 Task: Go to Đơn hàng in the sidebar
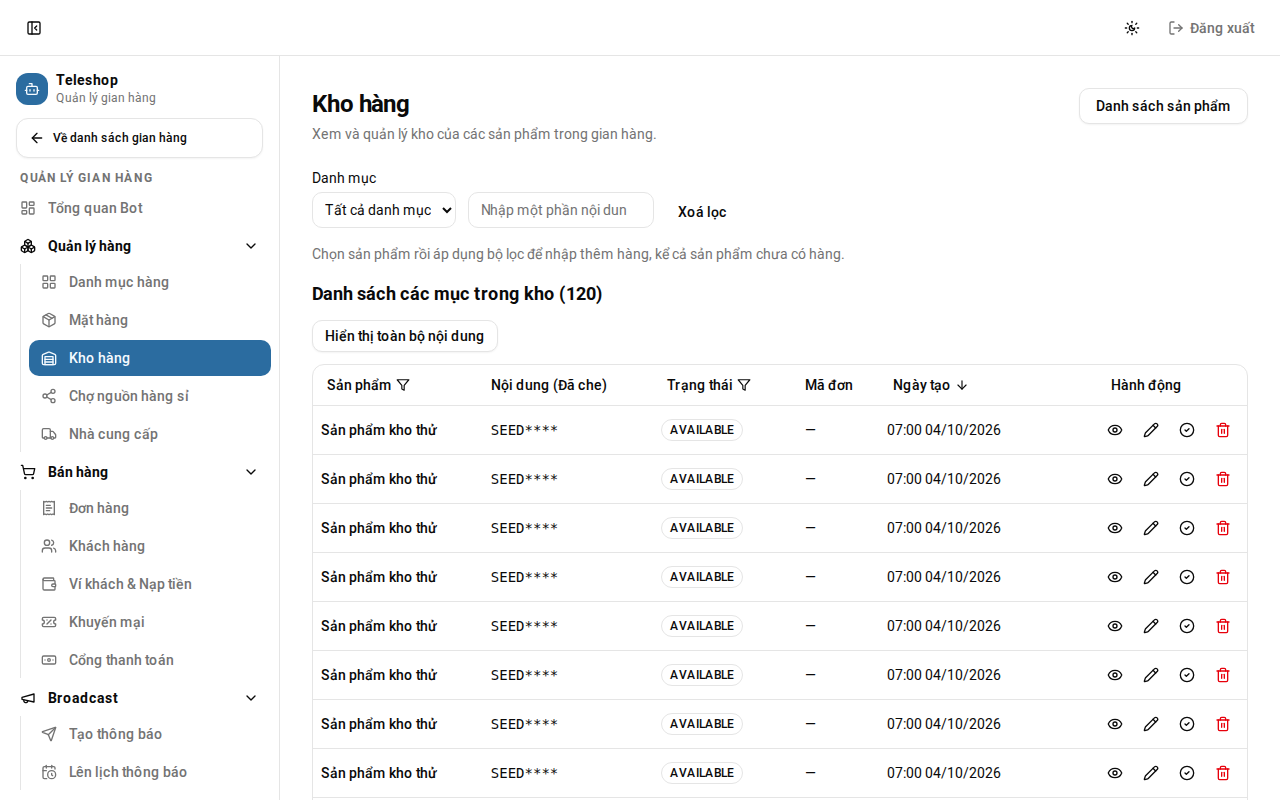pos(150,508)
